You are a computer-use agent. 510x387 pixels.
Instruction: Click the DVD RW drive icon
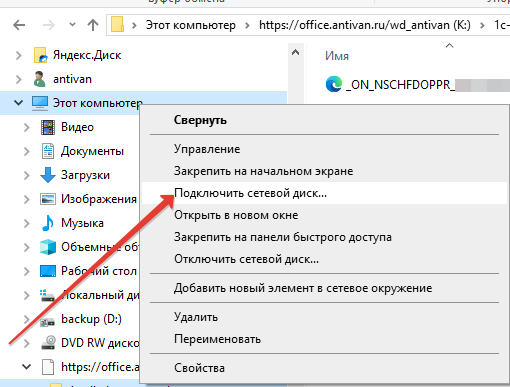[x=48, y=343]
